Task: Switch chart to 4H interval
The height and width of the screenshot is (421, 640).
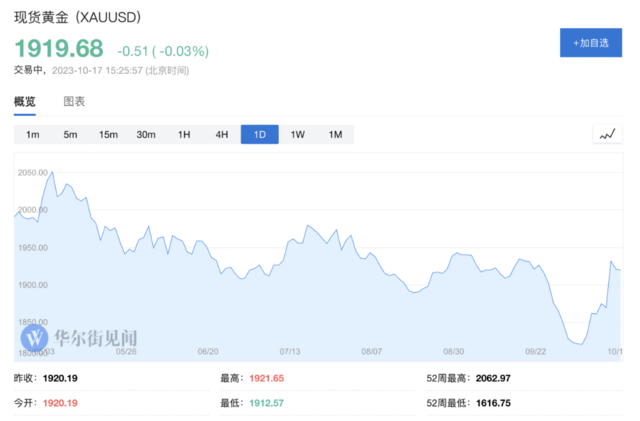Action: pos(222,134)
